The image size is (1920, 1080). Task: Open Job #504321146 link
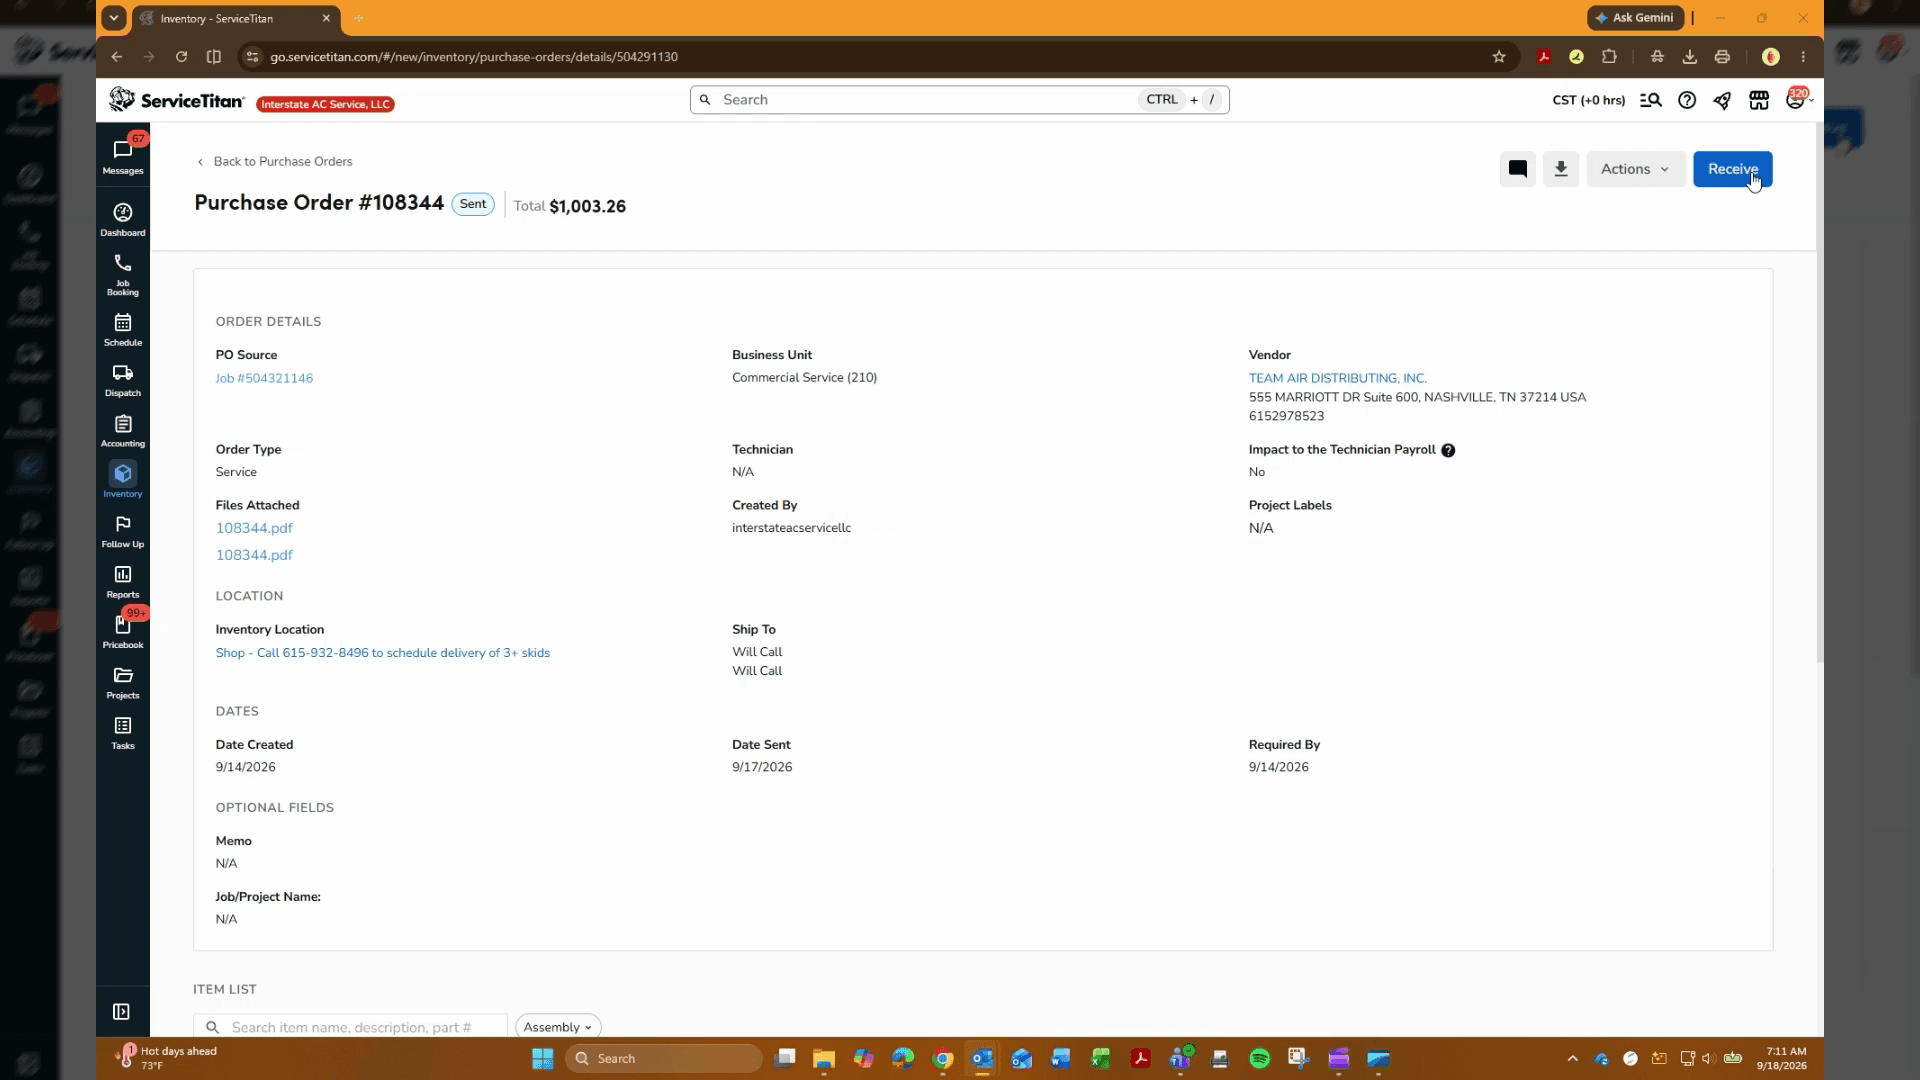click(264, 378)
